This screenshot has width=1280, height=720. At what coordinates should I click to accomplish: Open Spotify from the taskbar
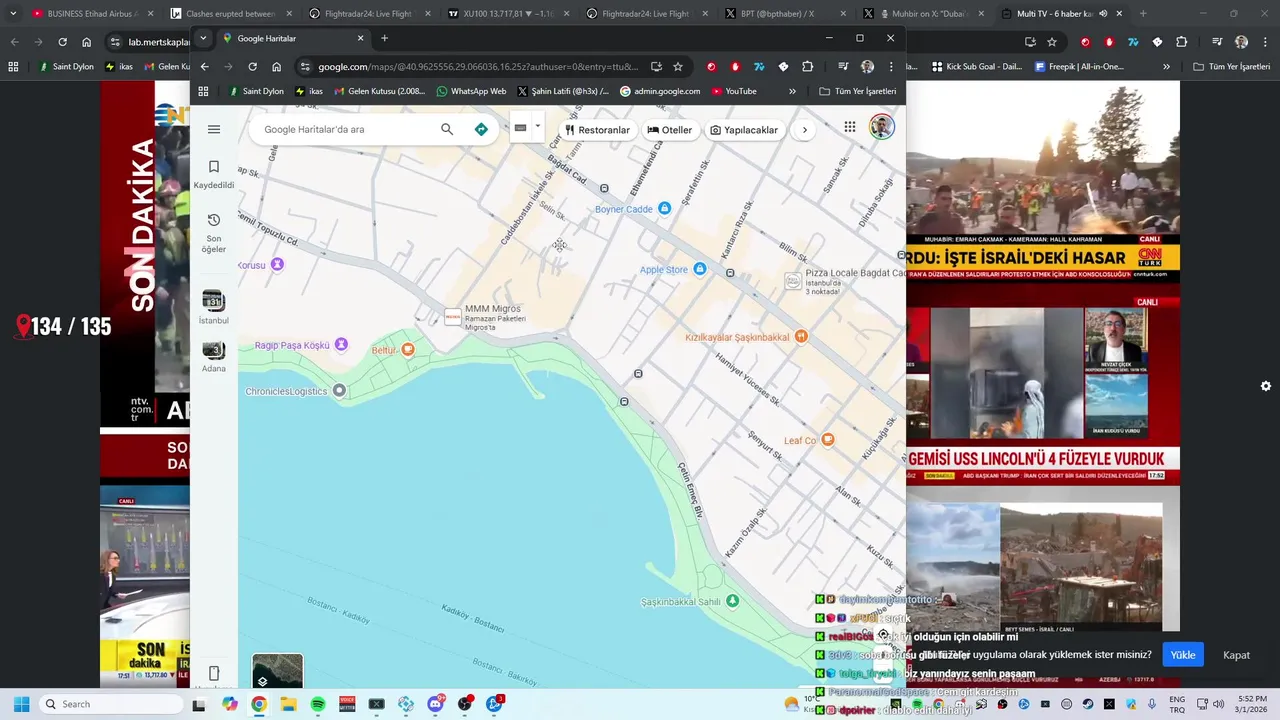pos(318,704)
